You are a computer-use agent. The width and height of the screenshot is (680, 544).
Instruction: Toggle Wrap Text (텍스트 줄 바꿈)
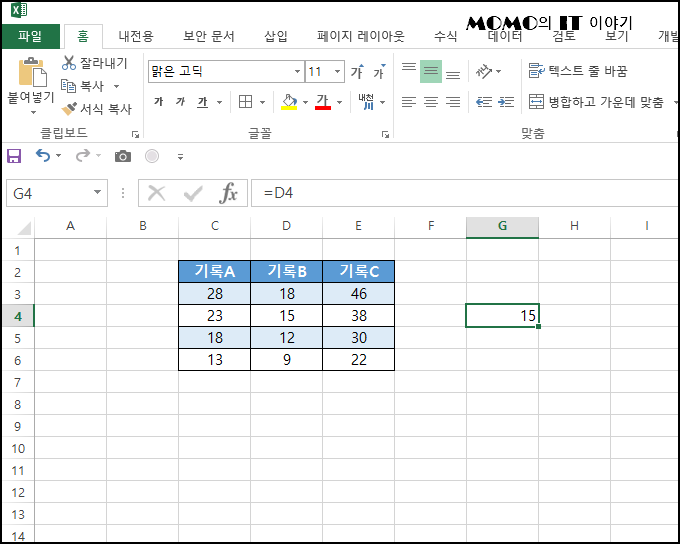pos(578,71)
